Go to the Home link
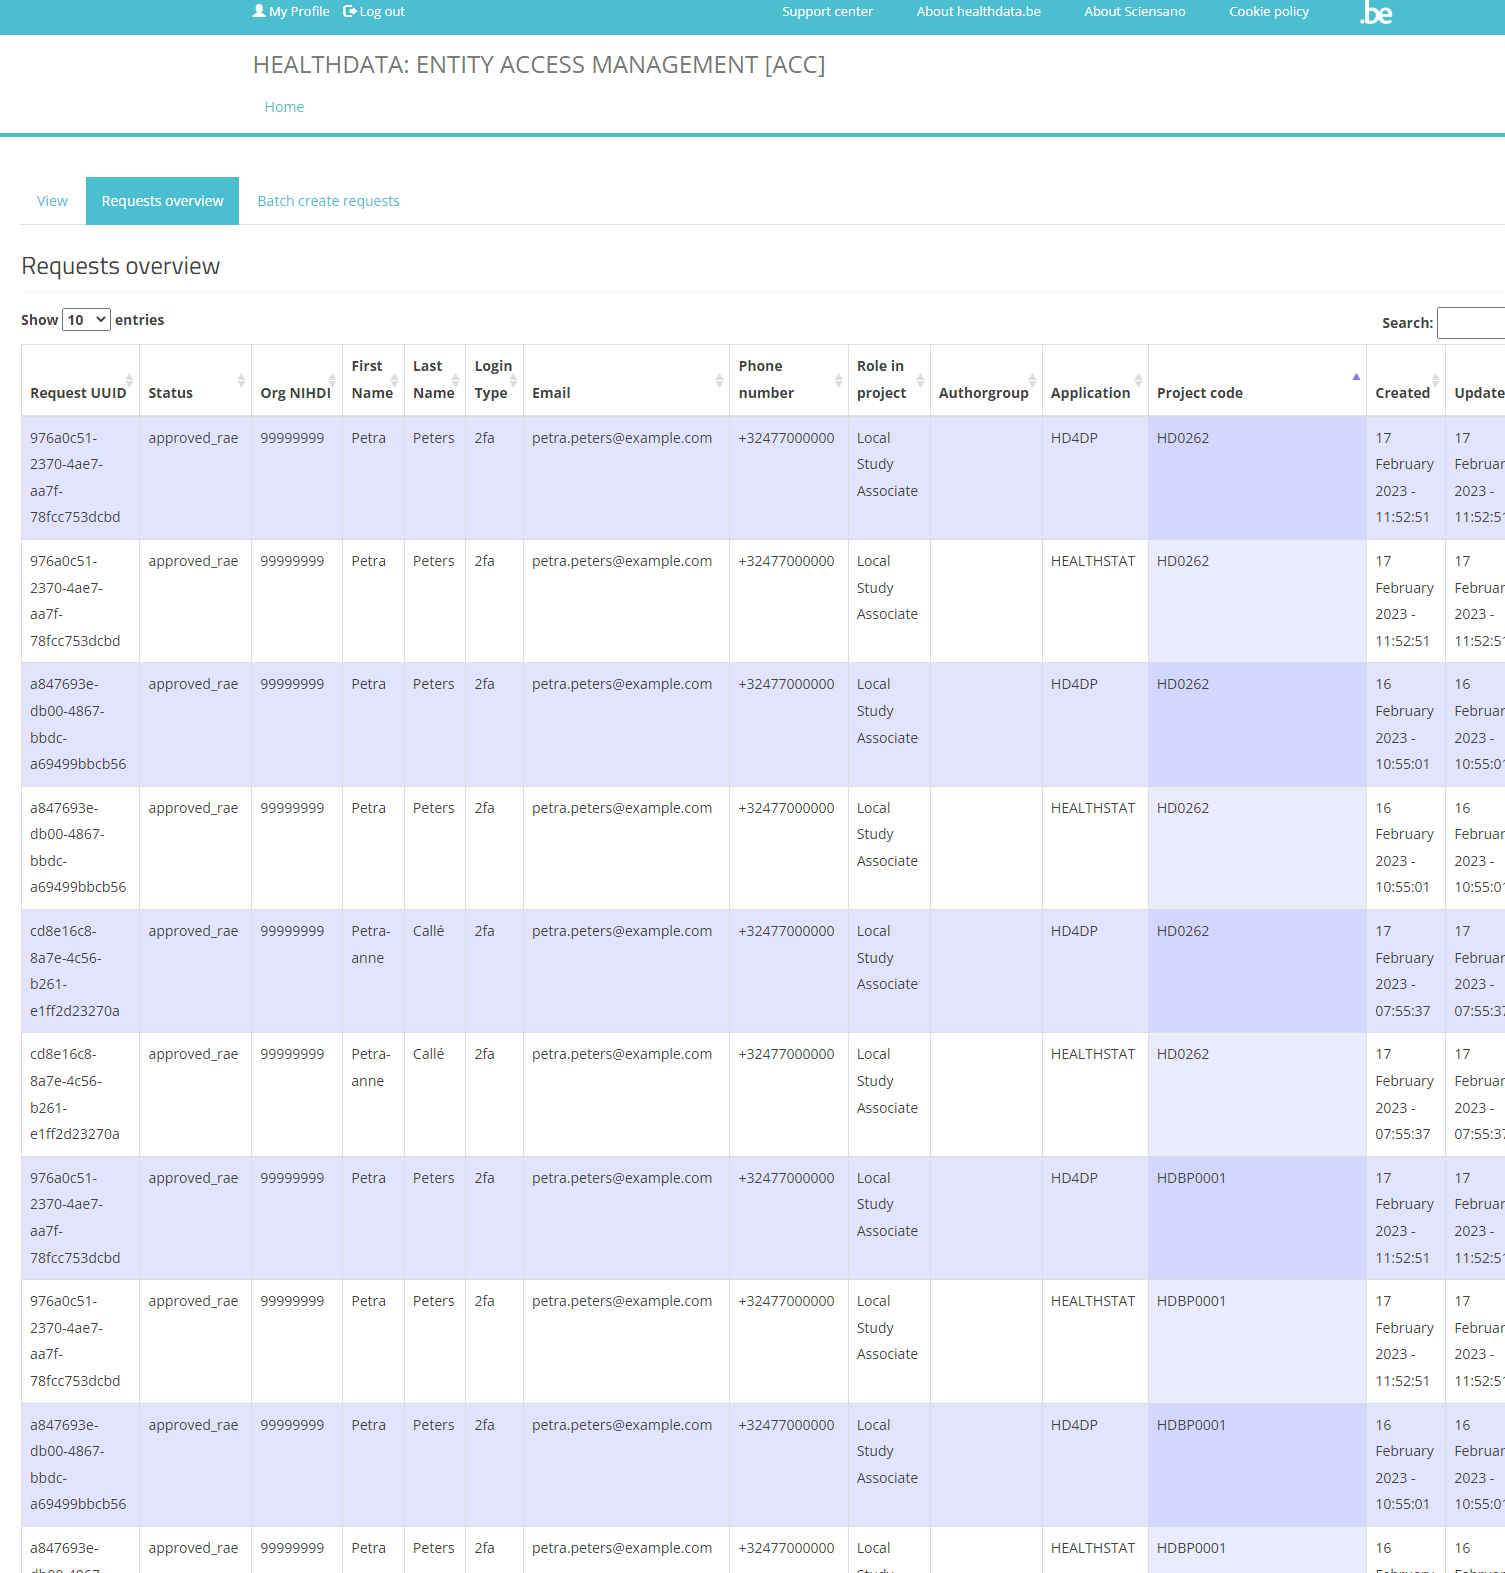This screenshot has width=1505, height=1573. click(x=284, y=107)
